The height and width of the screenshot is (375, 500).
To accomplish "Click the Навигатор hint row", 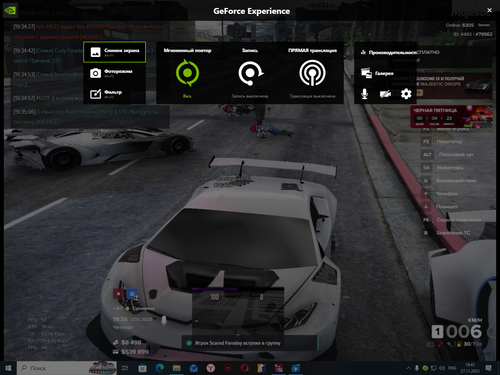I will (x=443, y=141).
